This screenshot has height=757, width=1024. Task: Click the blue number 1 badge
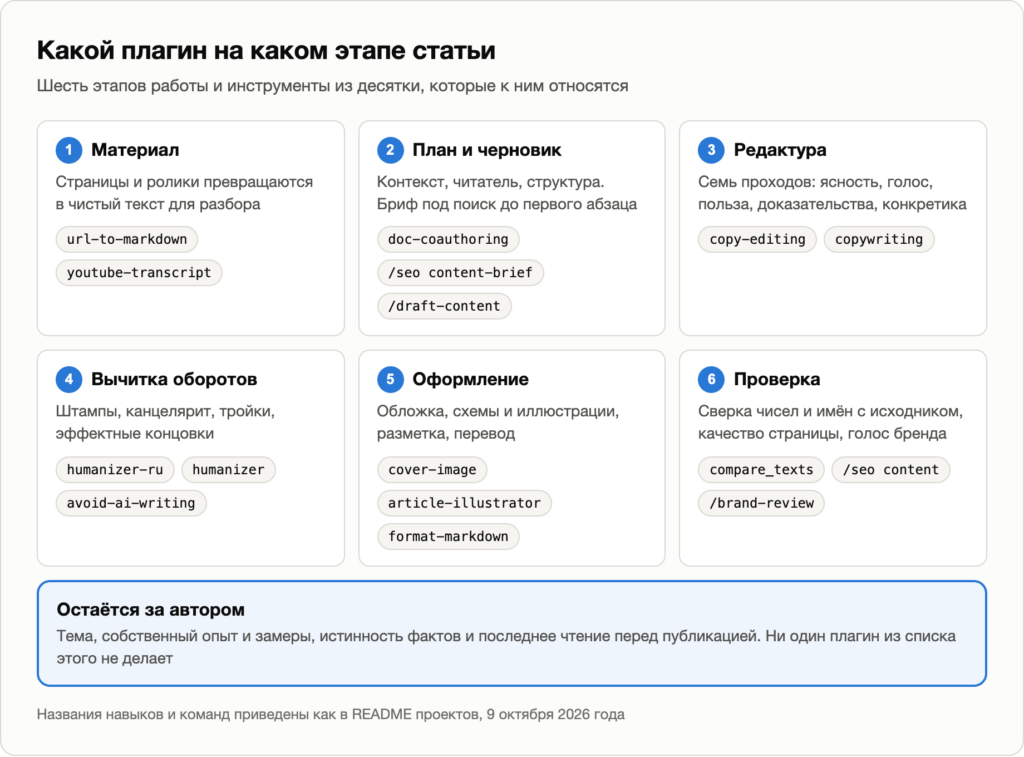click(x=69, y=150)
